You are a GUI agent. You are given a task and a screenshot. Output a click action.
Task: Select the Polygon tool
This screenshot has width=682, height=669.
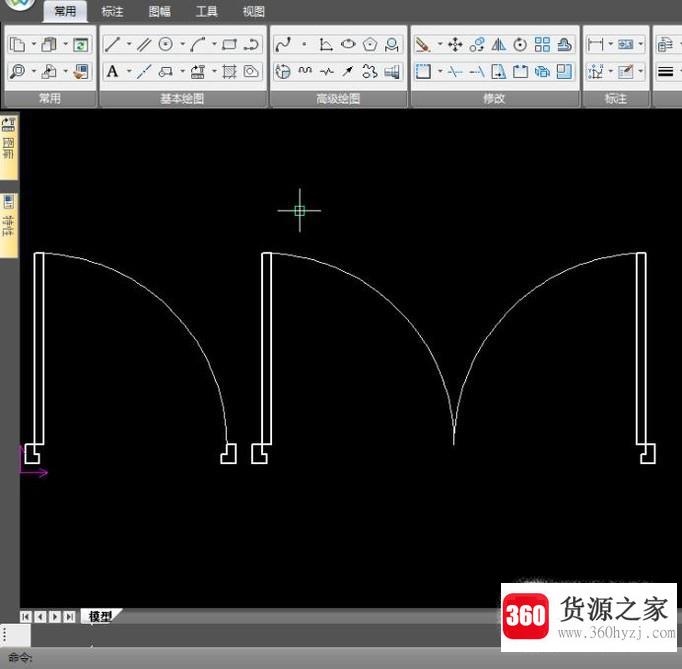(370, 44)
